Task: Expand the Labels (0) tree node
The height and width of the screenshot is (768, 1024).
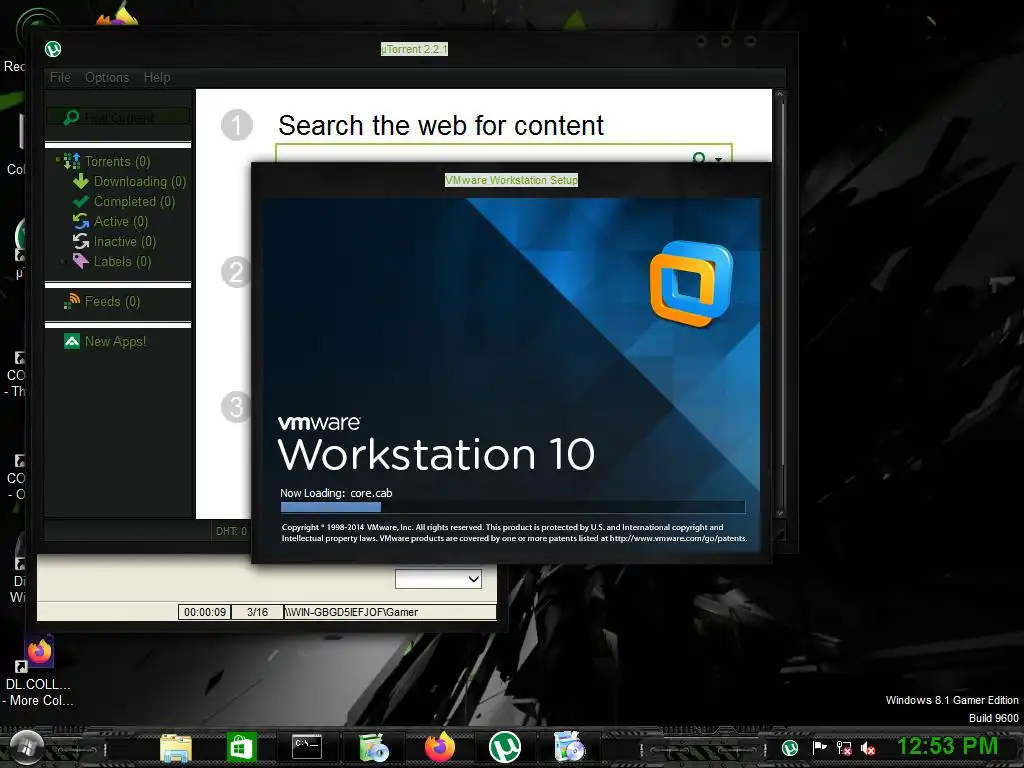Action: pos(63,261)
